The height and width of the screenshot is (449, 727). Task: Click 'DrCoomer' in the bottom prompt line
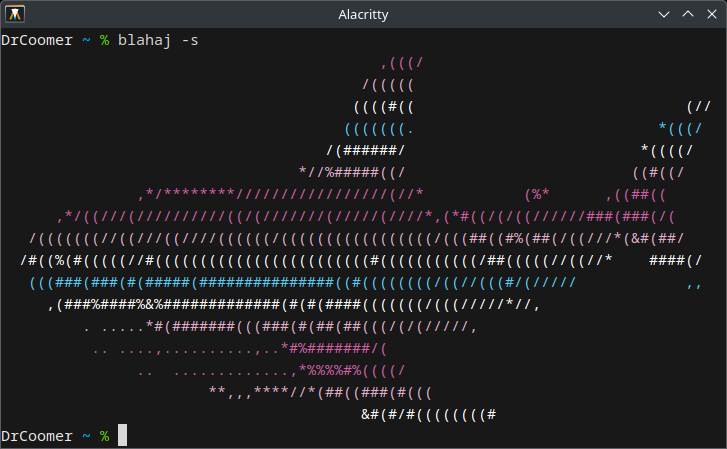coord(37,436)
